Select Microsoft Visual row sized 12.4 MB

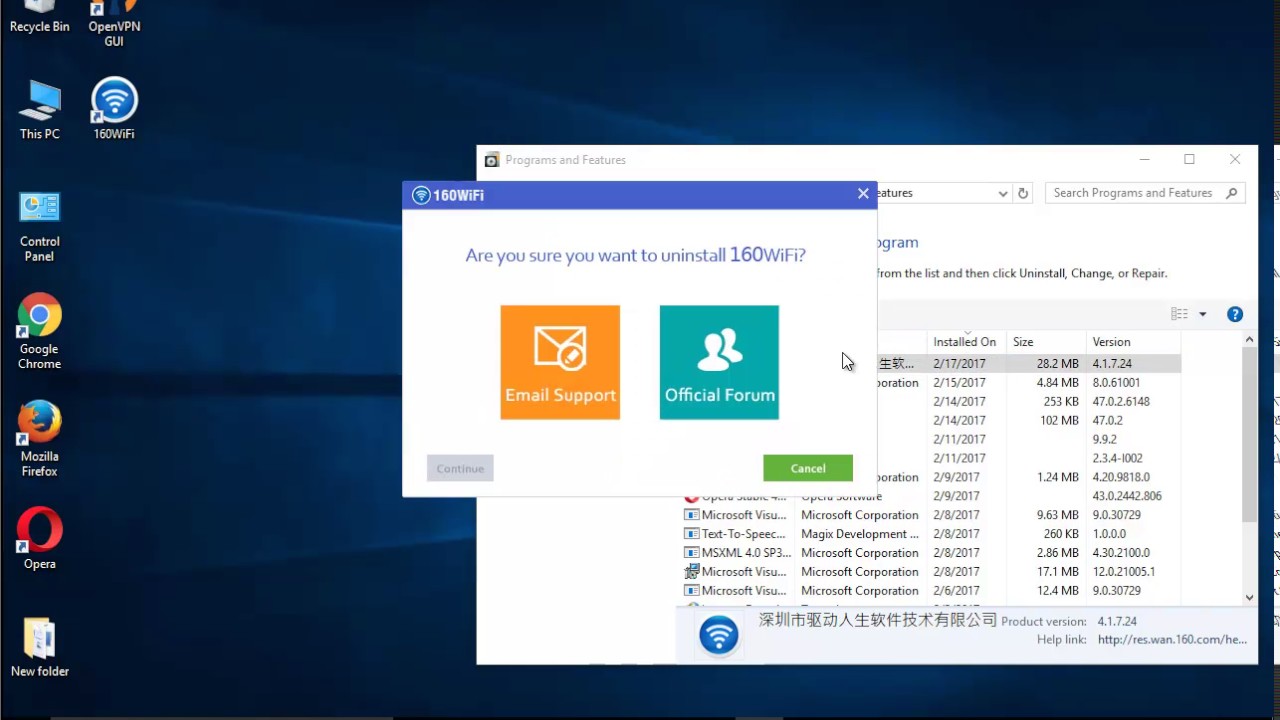(931, 591)
